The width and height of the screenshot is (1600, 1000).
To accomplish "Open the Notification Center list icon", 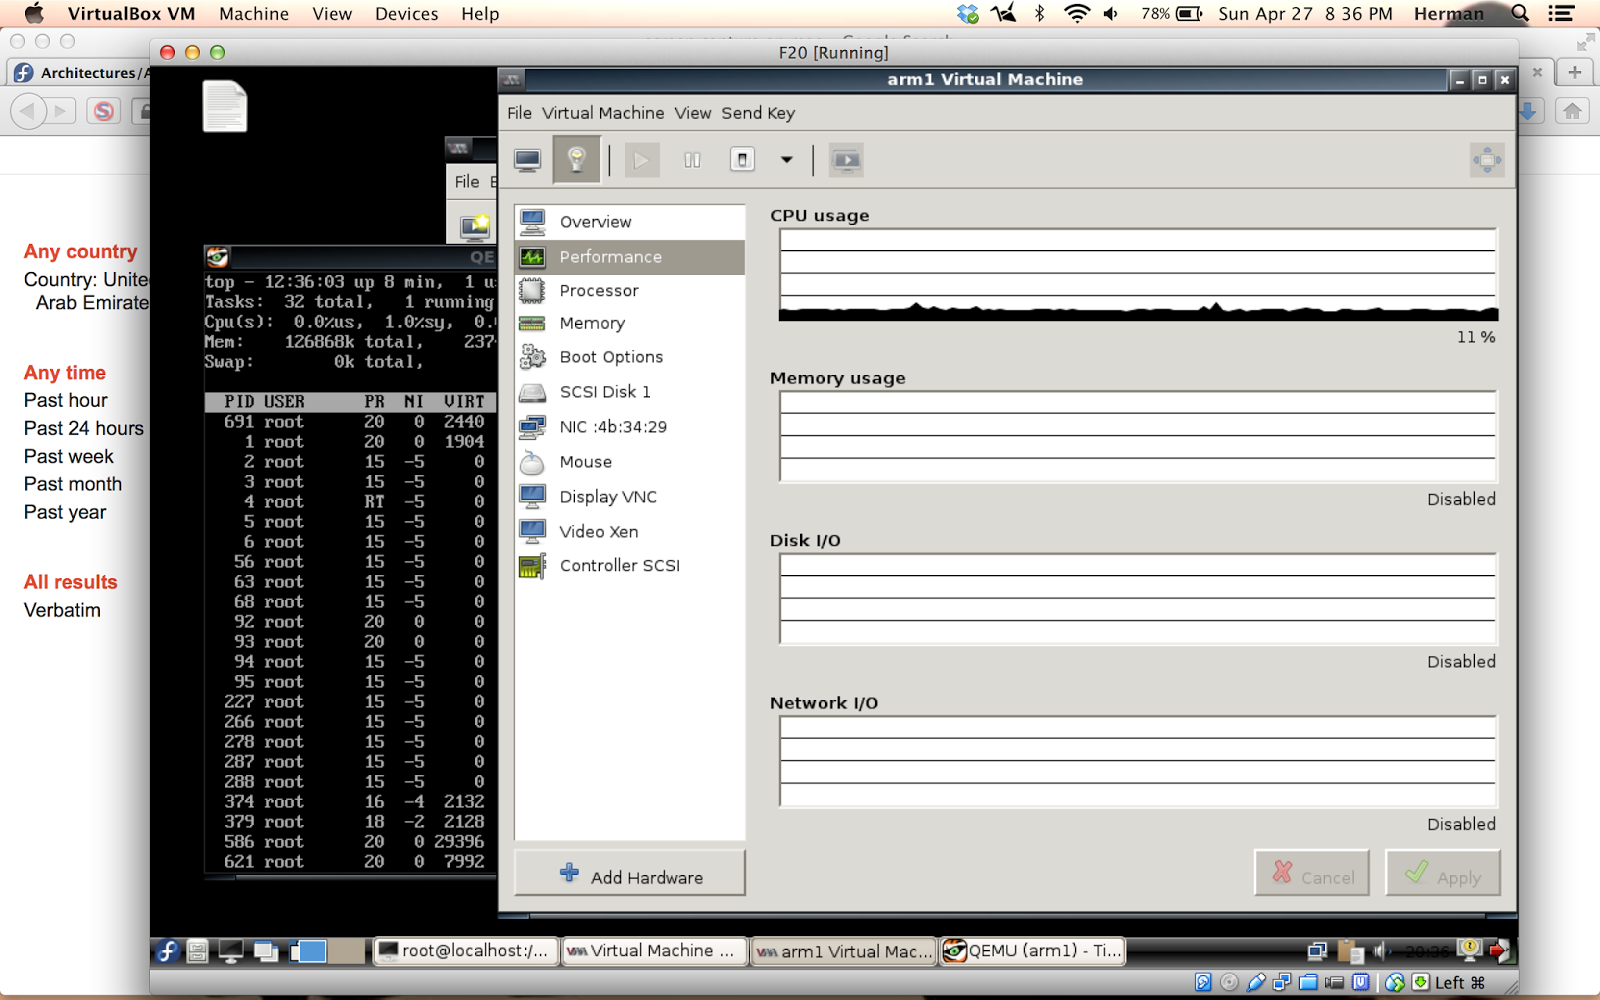I will click(x=1561, y=14).
